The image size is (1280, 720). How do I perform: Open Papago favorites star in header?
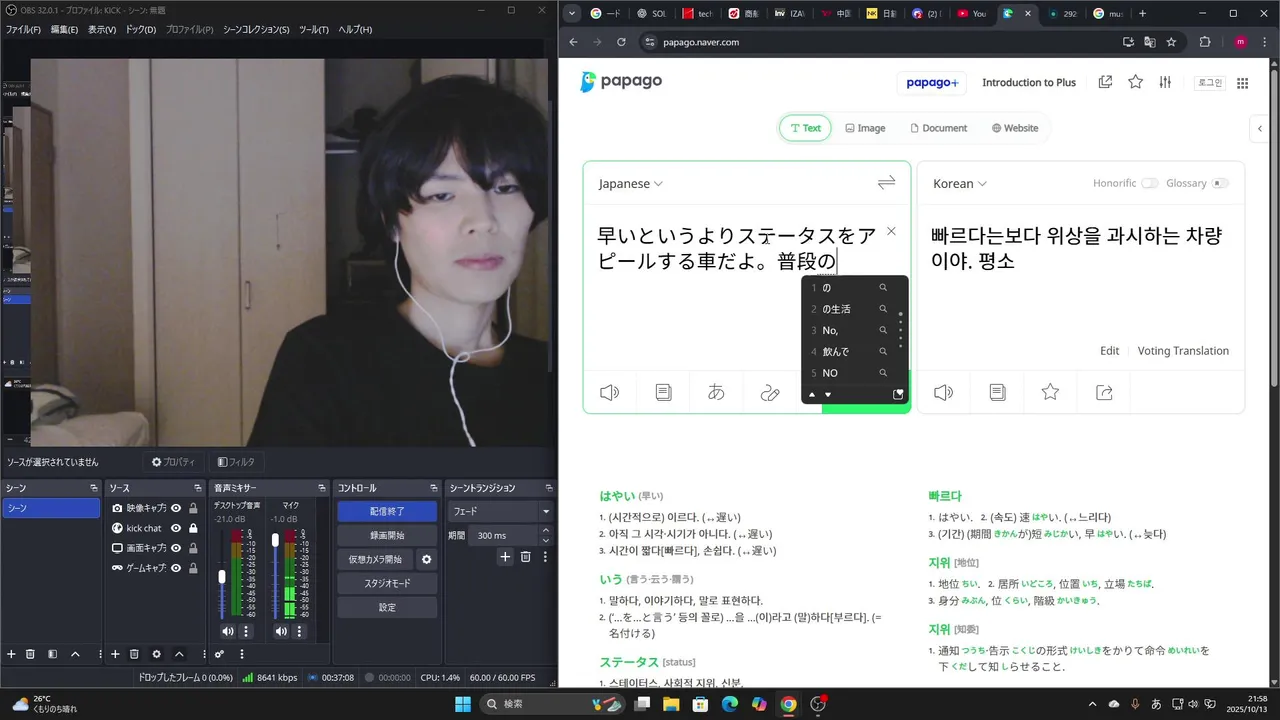coord(1135,82)
